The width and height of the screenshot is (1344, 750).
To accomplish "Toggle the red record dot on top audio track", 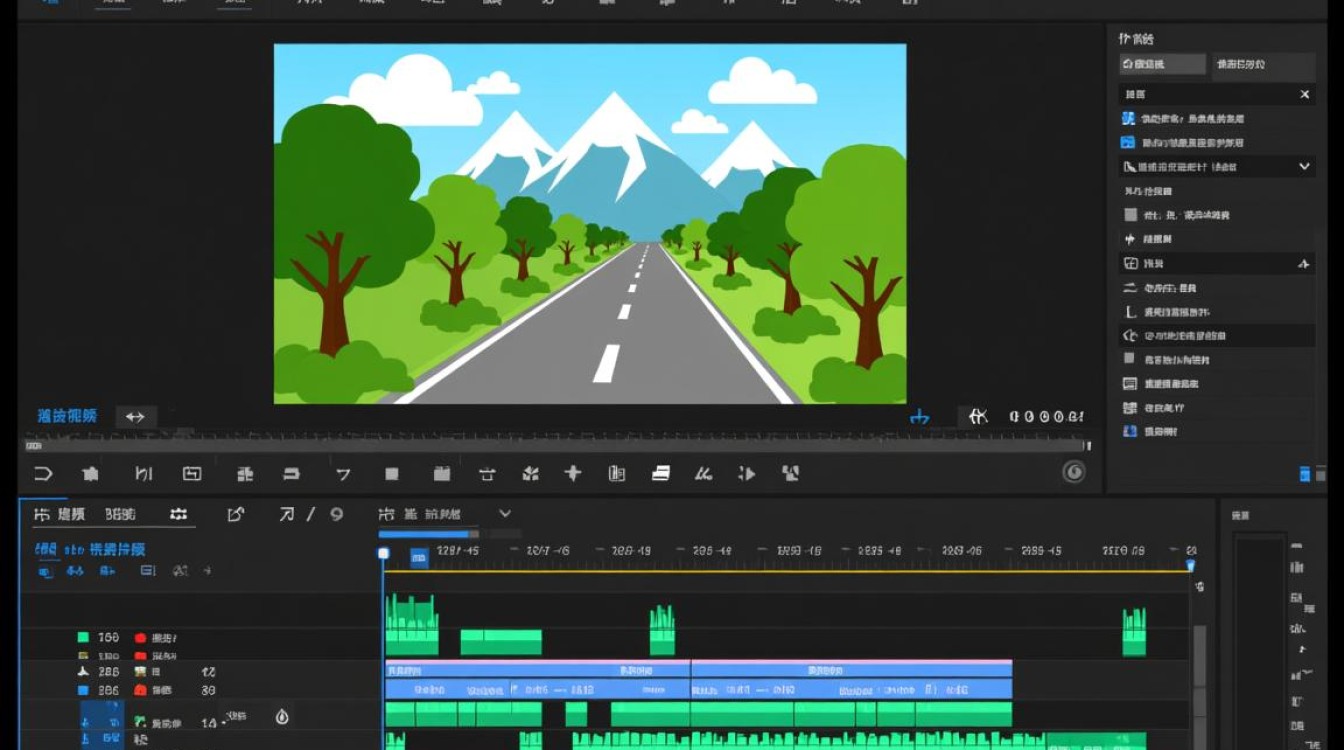I will tap(140, 637).
